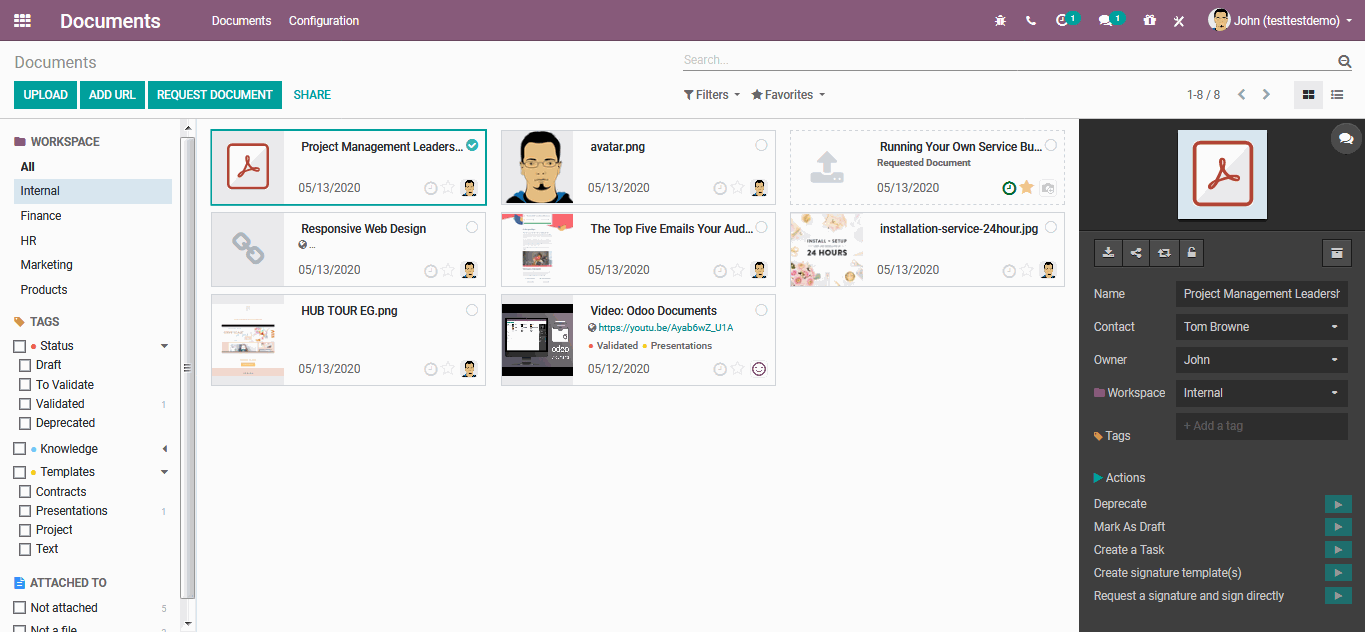Click the share icon in the right panel

1135,253
